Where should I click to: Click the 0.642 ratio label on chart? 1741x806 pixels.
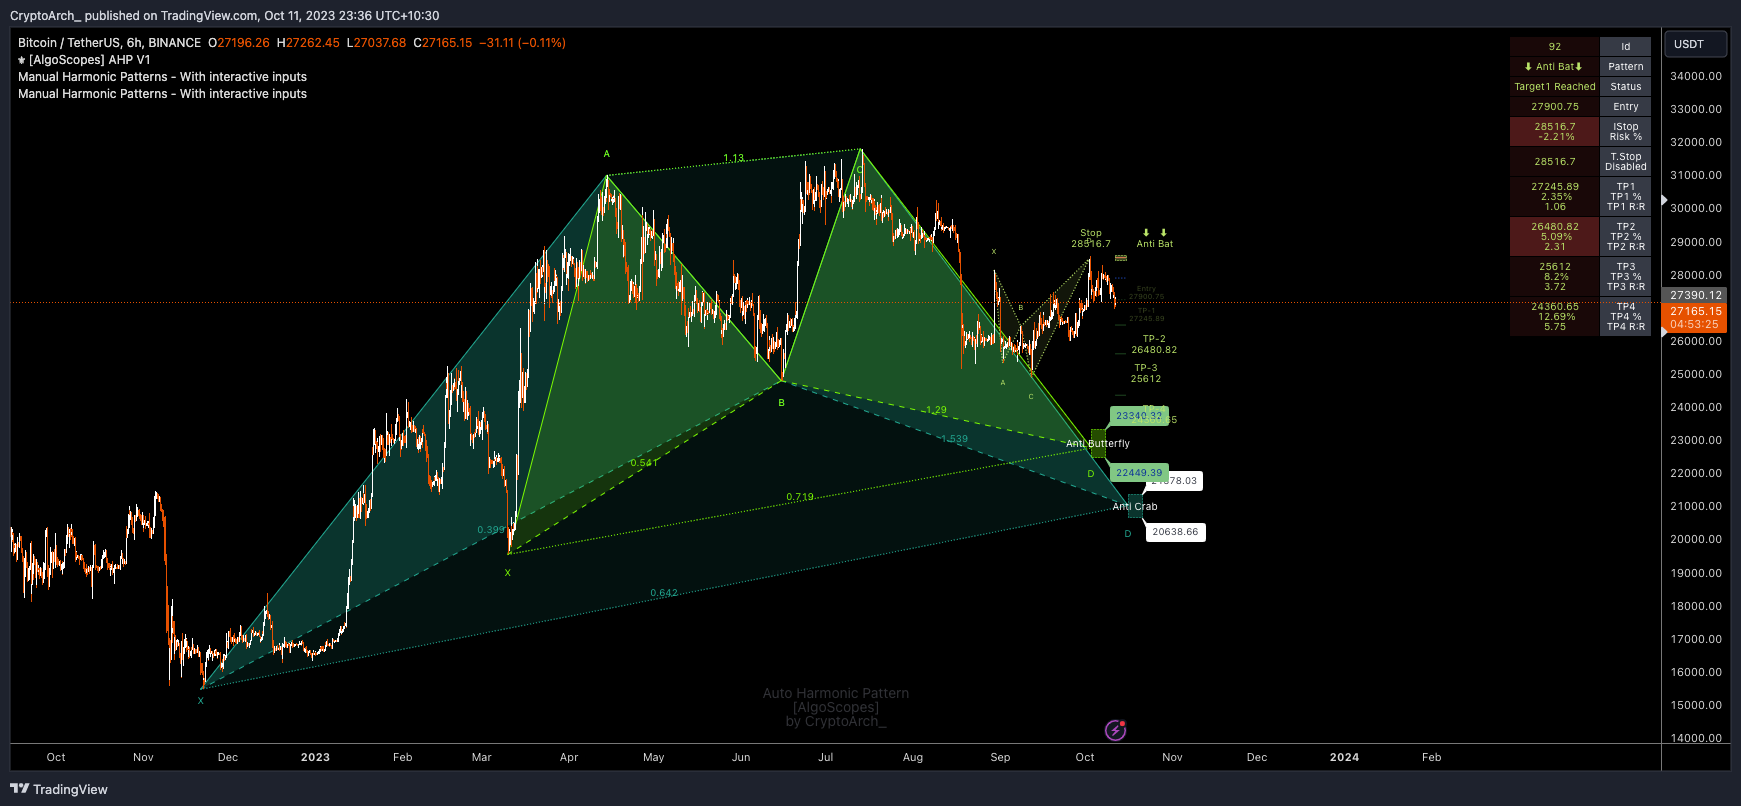664,593
